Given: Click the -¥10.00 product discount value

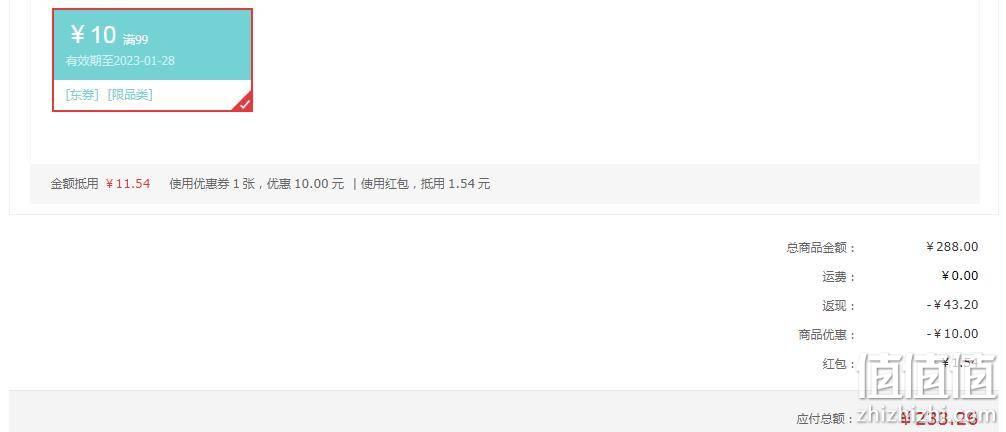Looking at the screenshot, I should 953,334.
